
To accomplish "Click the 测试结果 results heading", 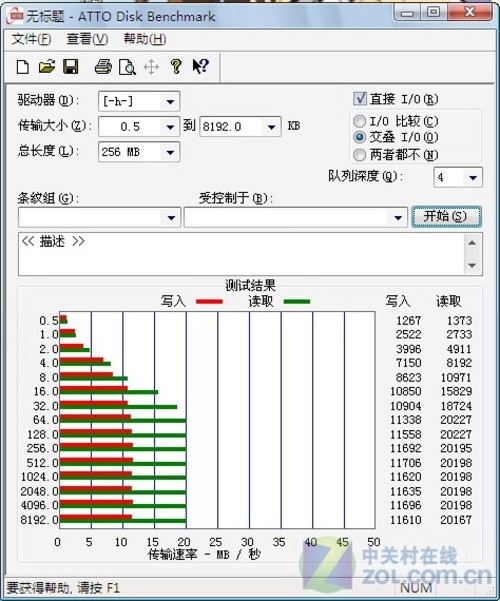I will tap(250, 285).
